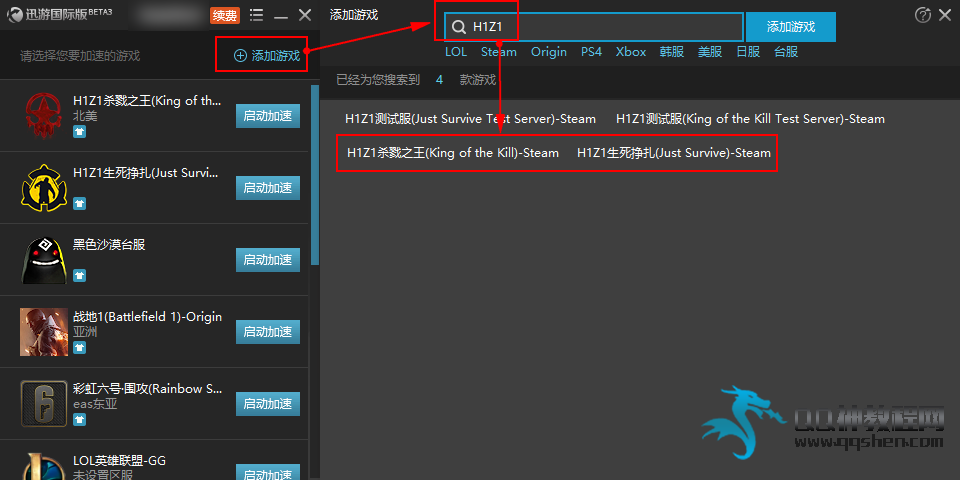Click the magnifier search icon
Screen dimensions: 960x480
click(459, 27)
